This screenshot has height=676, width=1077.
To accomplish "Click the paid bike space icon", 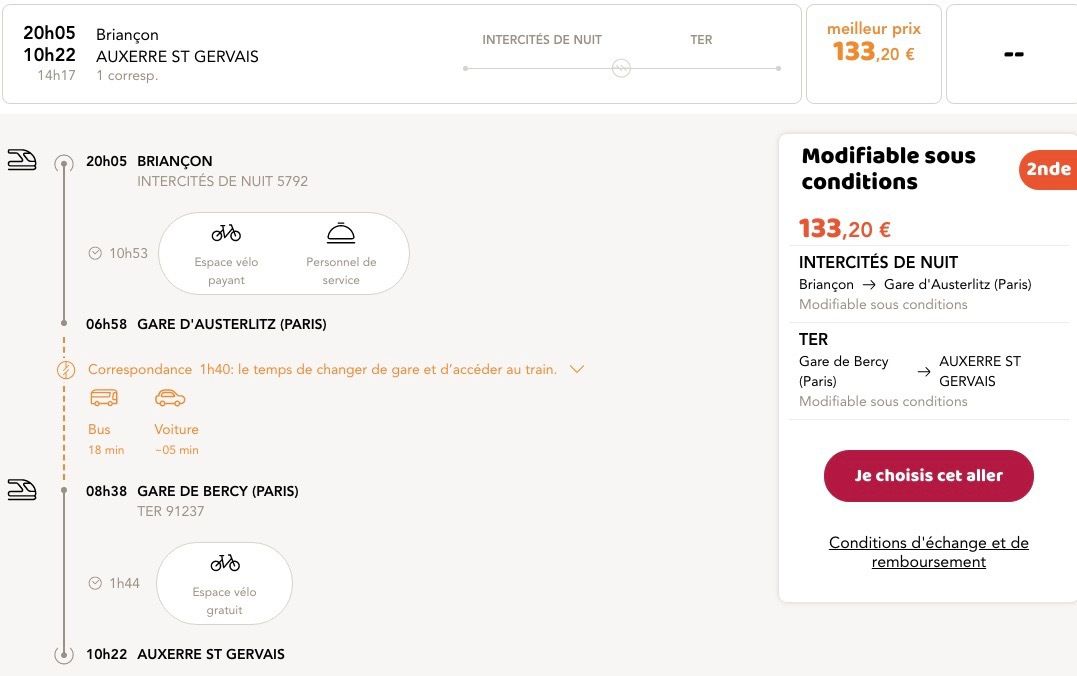I will click(x=226, y=233).
